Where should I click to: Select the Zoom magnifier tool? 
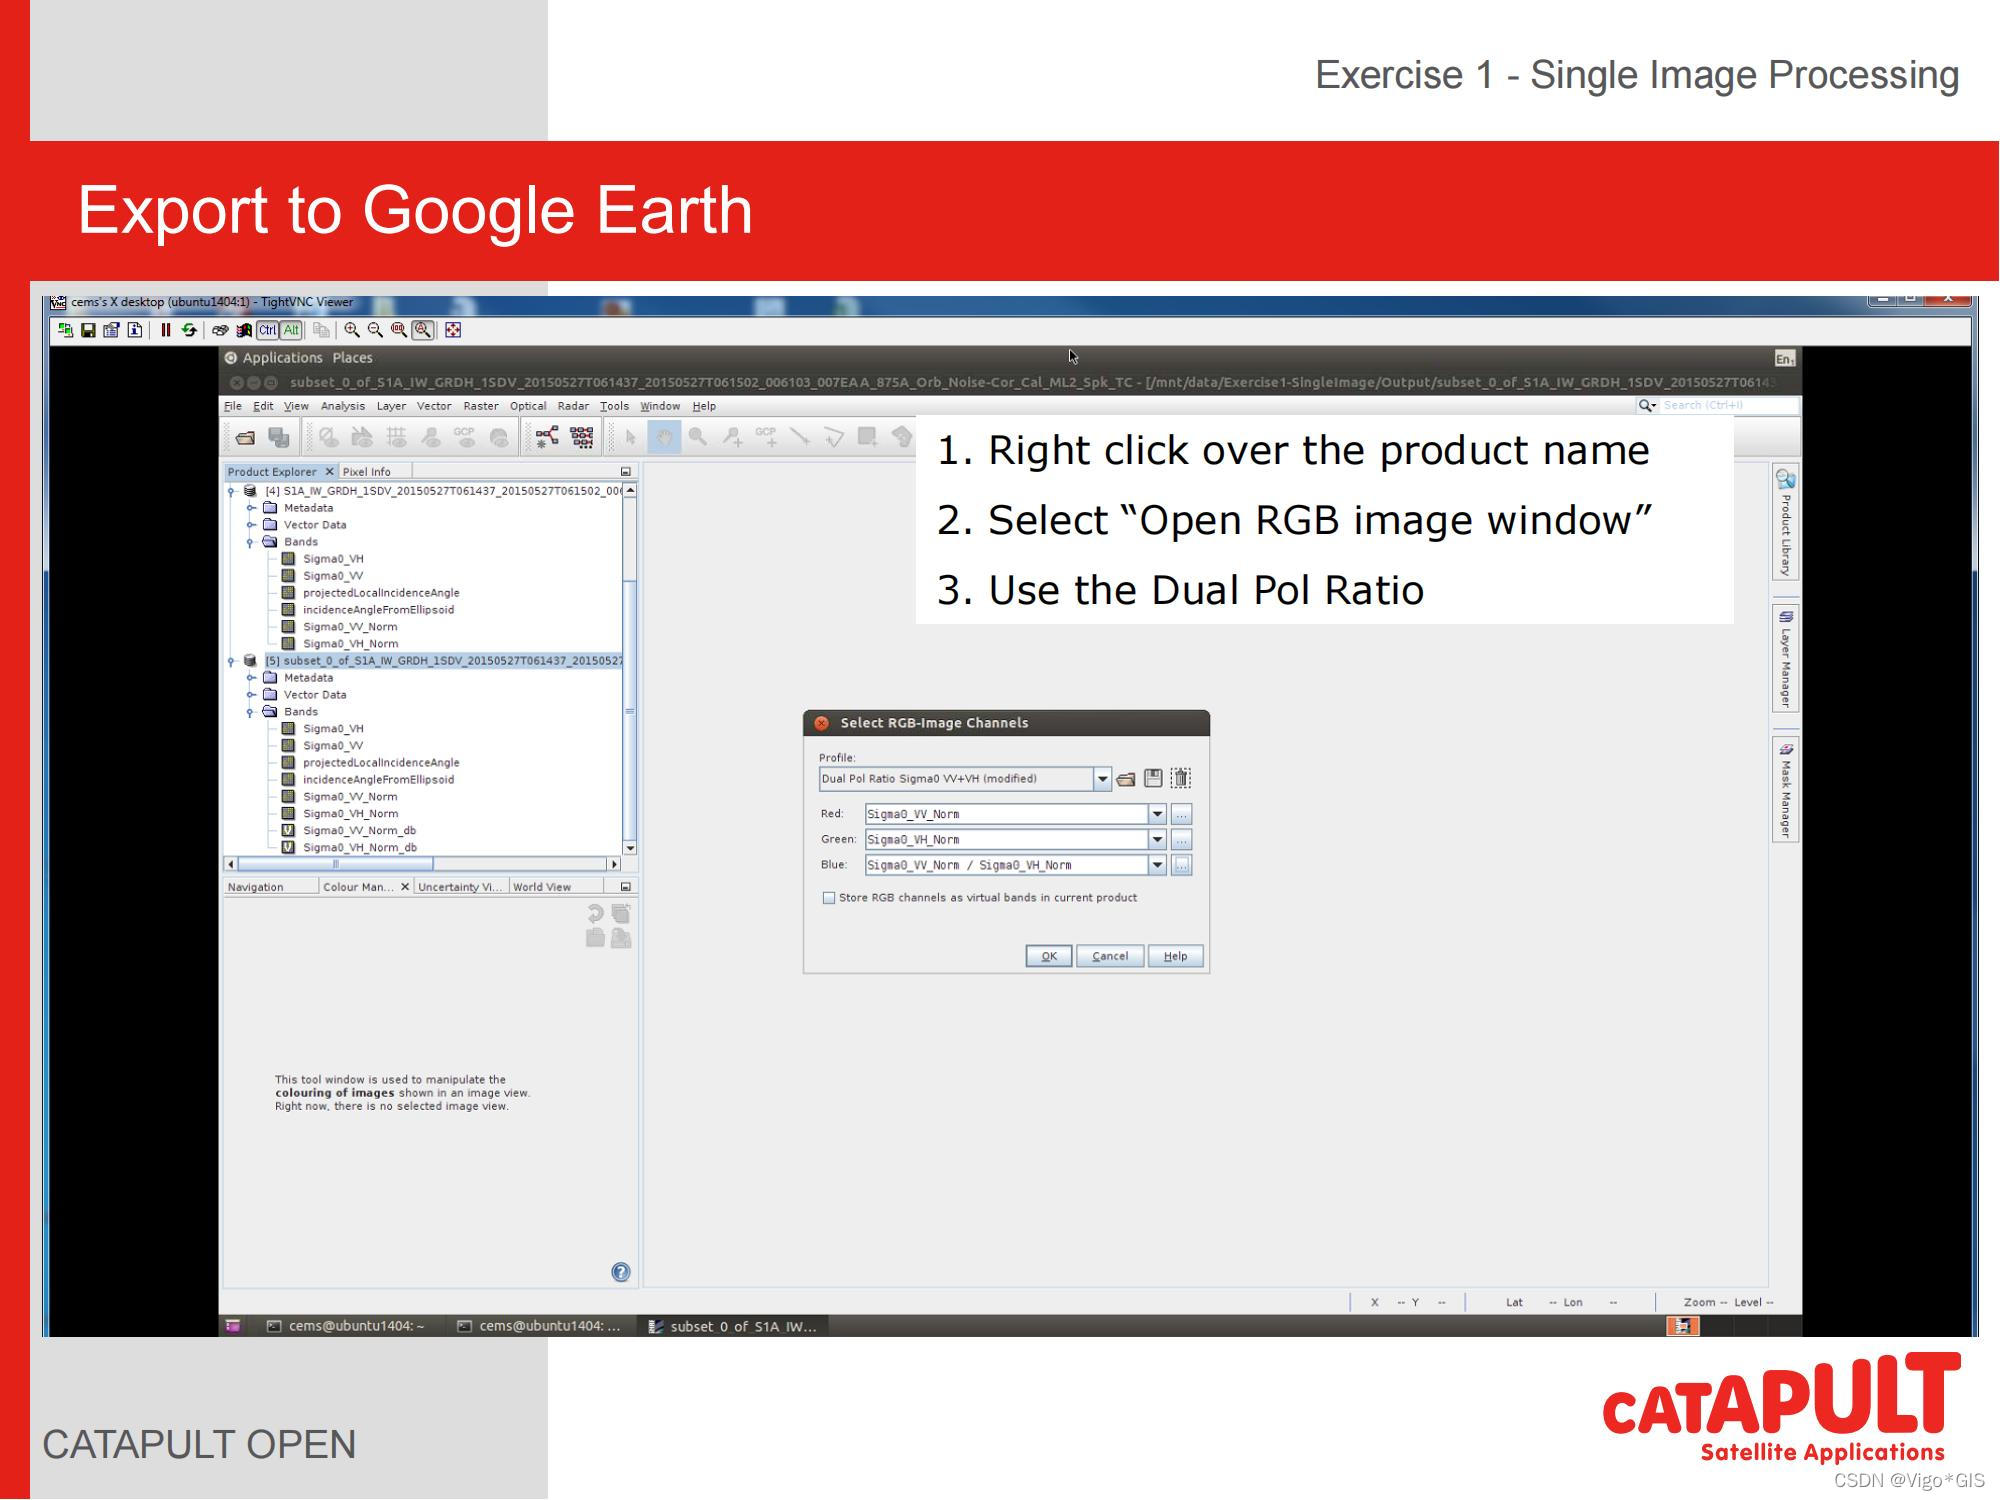698,437
